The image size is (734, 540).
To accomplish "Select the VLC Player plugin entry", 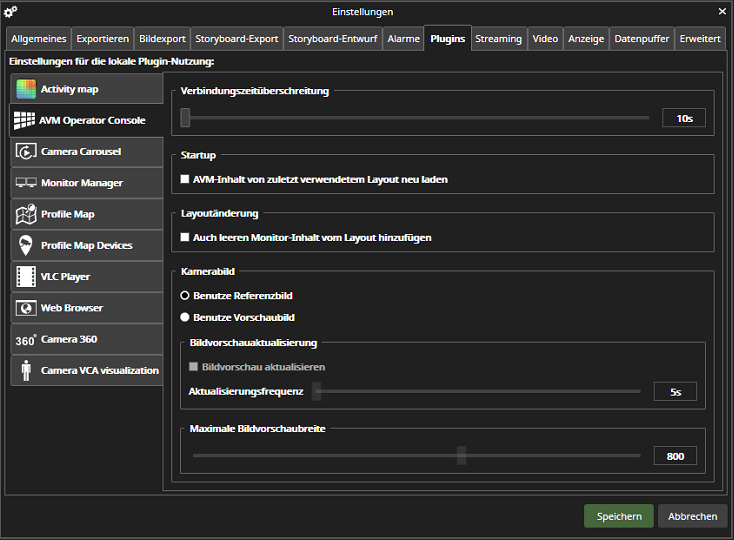I will 87,277.
